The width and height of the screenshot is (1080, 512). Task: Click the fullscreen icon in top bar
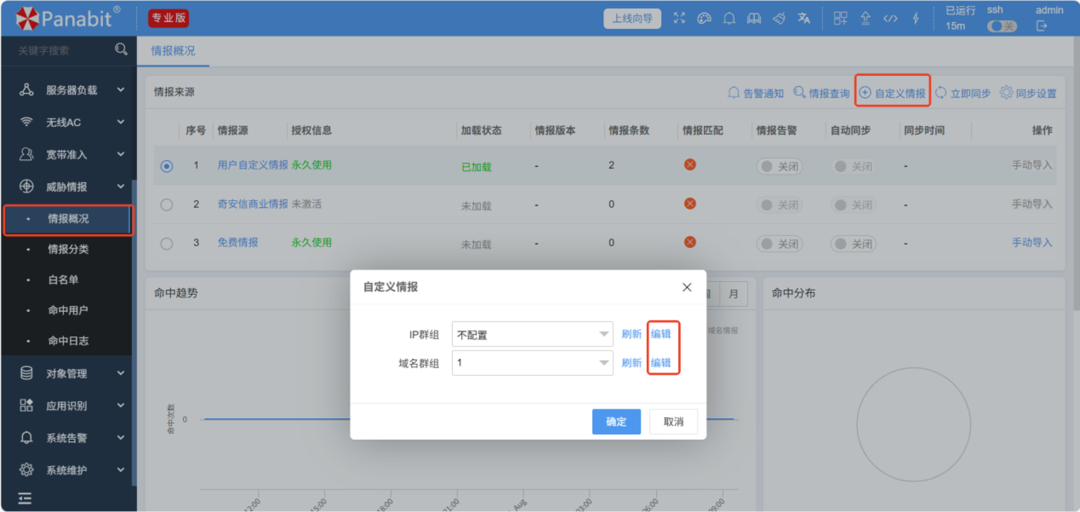coord(680,18)
